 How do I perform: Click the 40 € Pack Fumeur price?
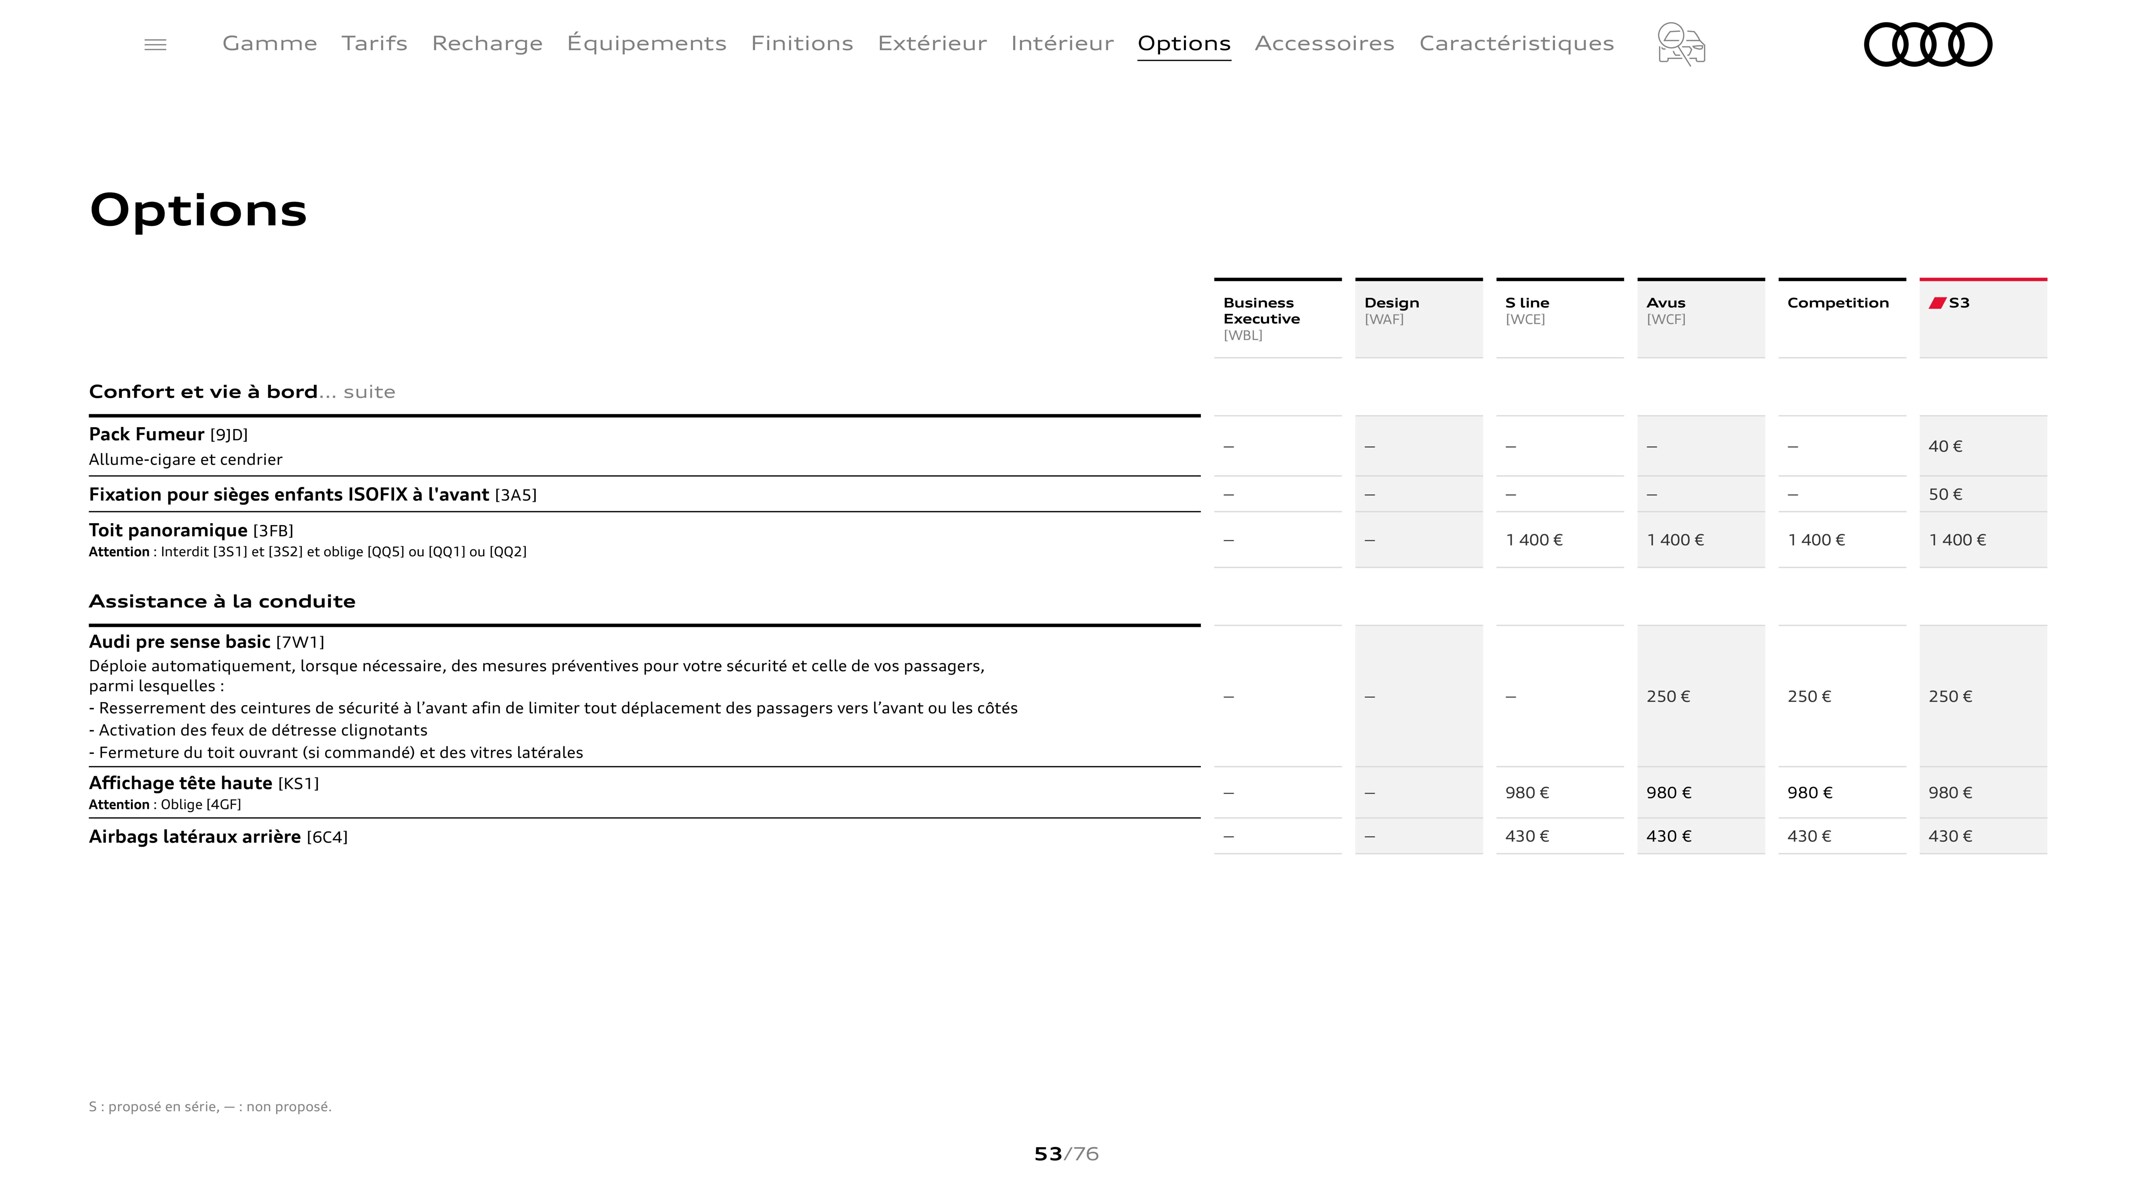pyautogui.click(x=1945, y=446)
